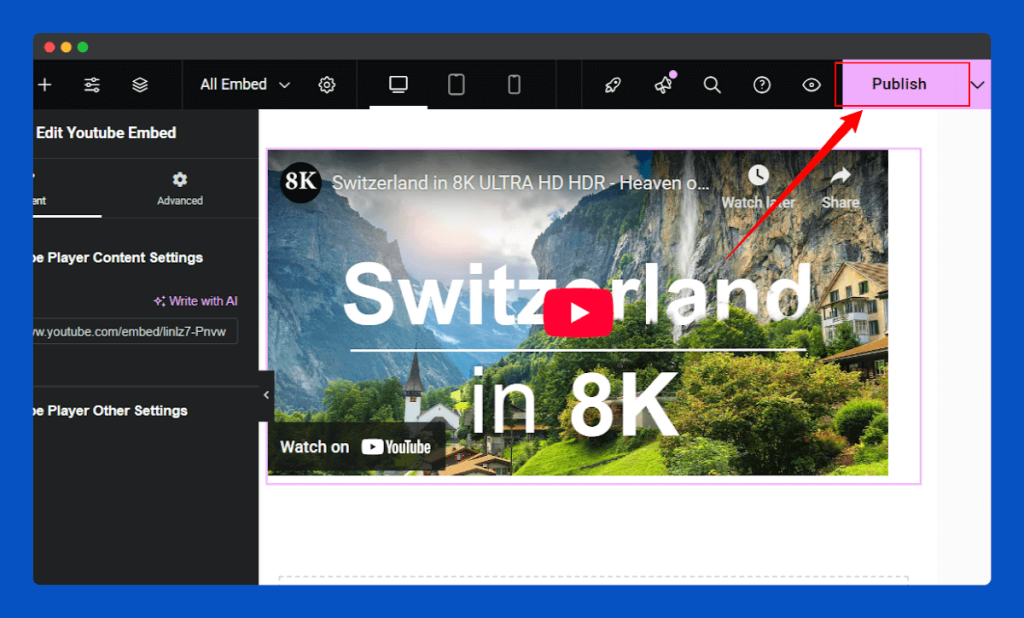Collapse the Edit Youtube Embed panel

[265, 396]
